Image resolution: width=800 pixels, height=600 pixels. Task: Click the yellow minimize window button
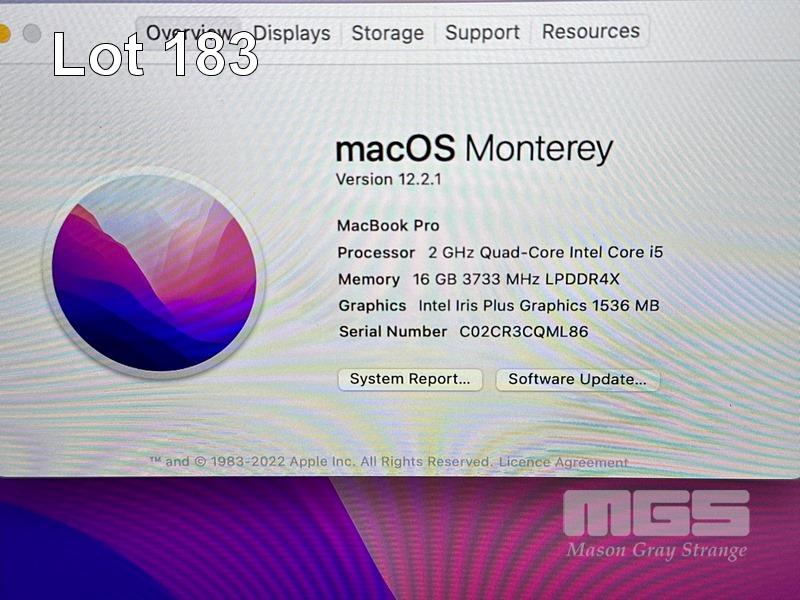pyautogui.click(x=3, y=34)
